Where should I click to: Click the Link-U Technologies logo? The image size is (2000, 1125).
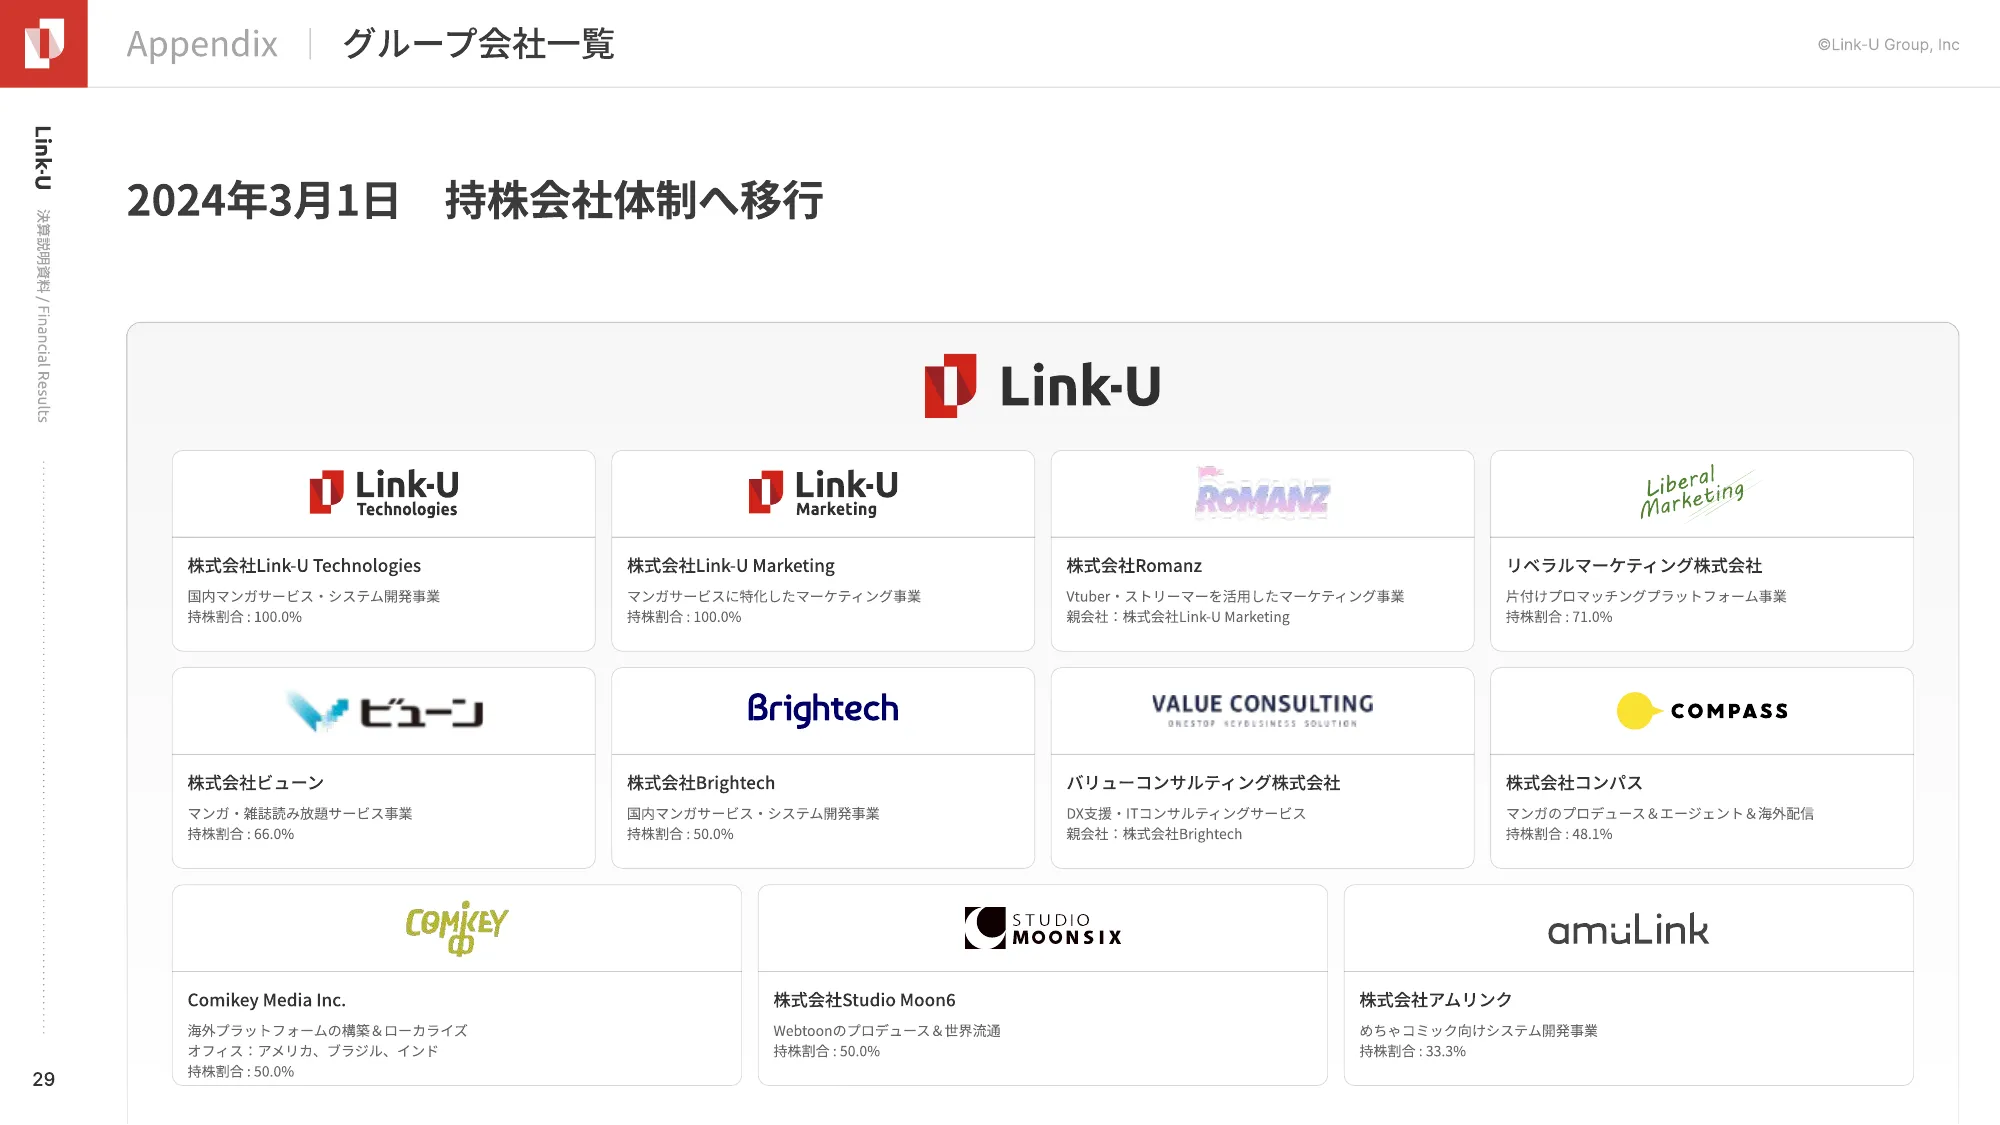[x=384, y=493]
